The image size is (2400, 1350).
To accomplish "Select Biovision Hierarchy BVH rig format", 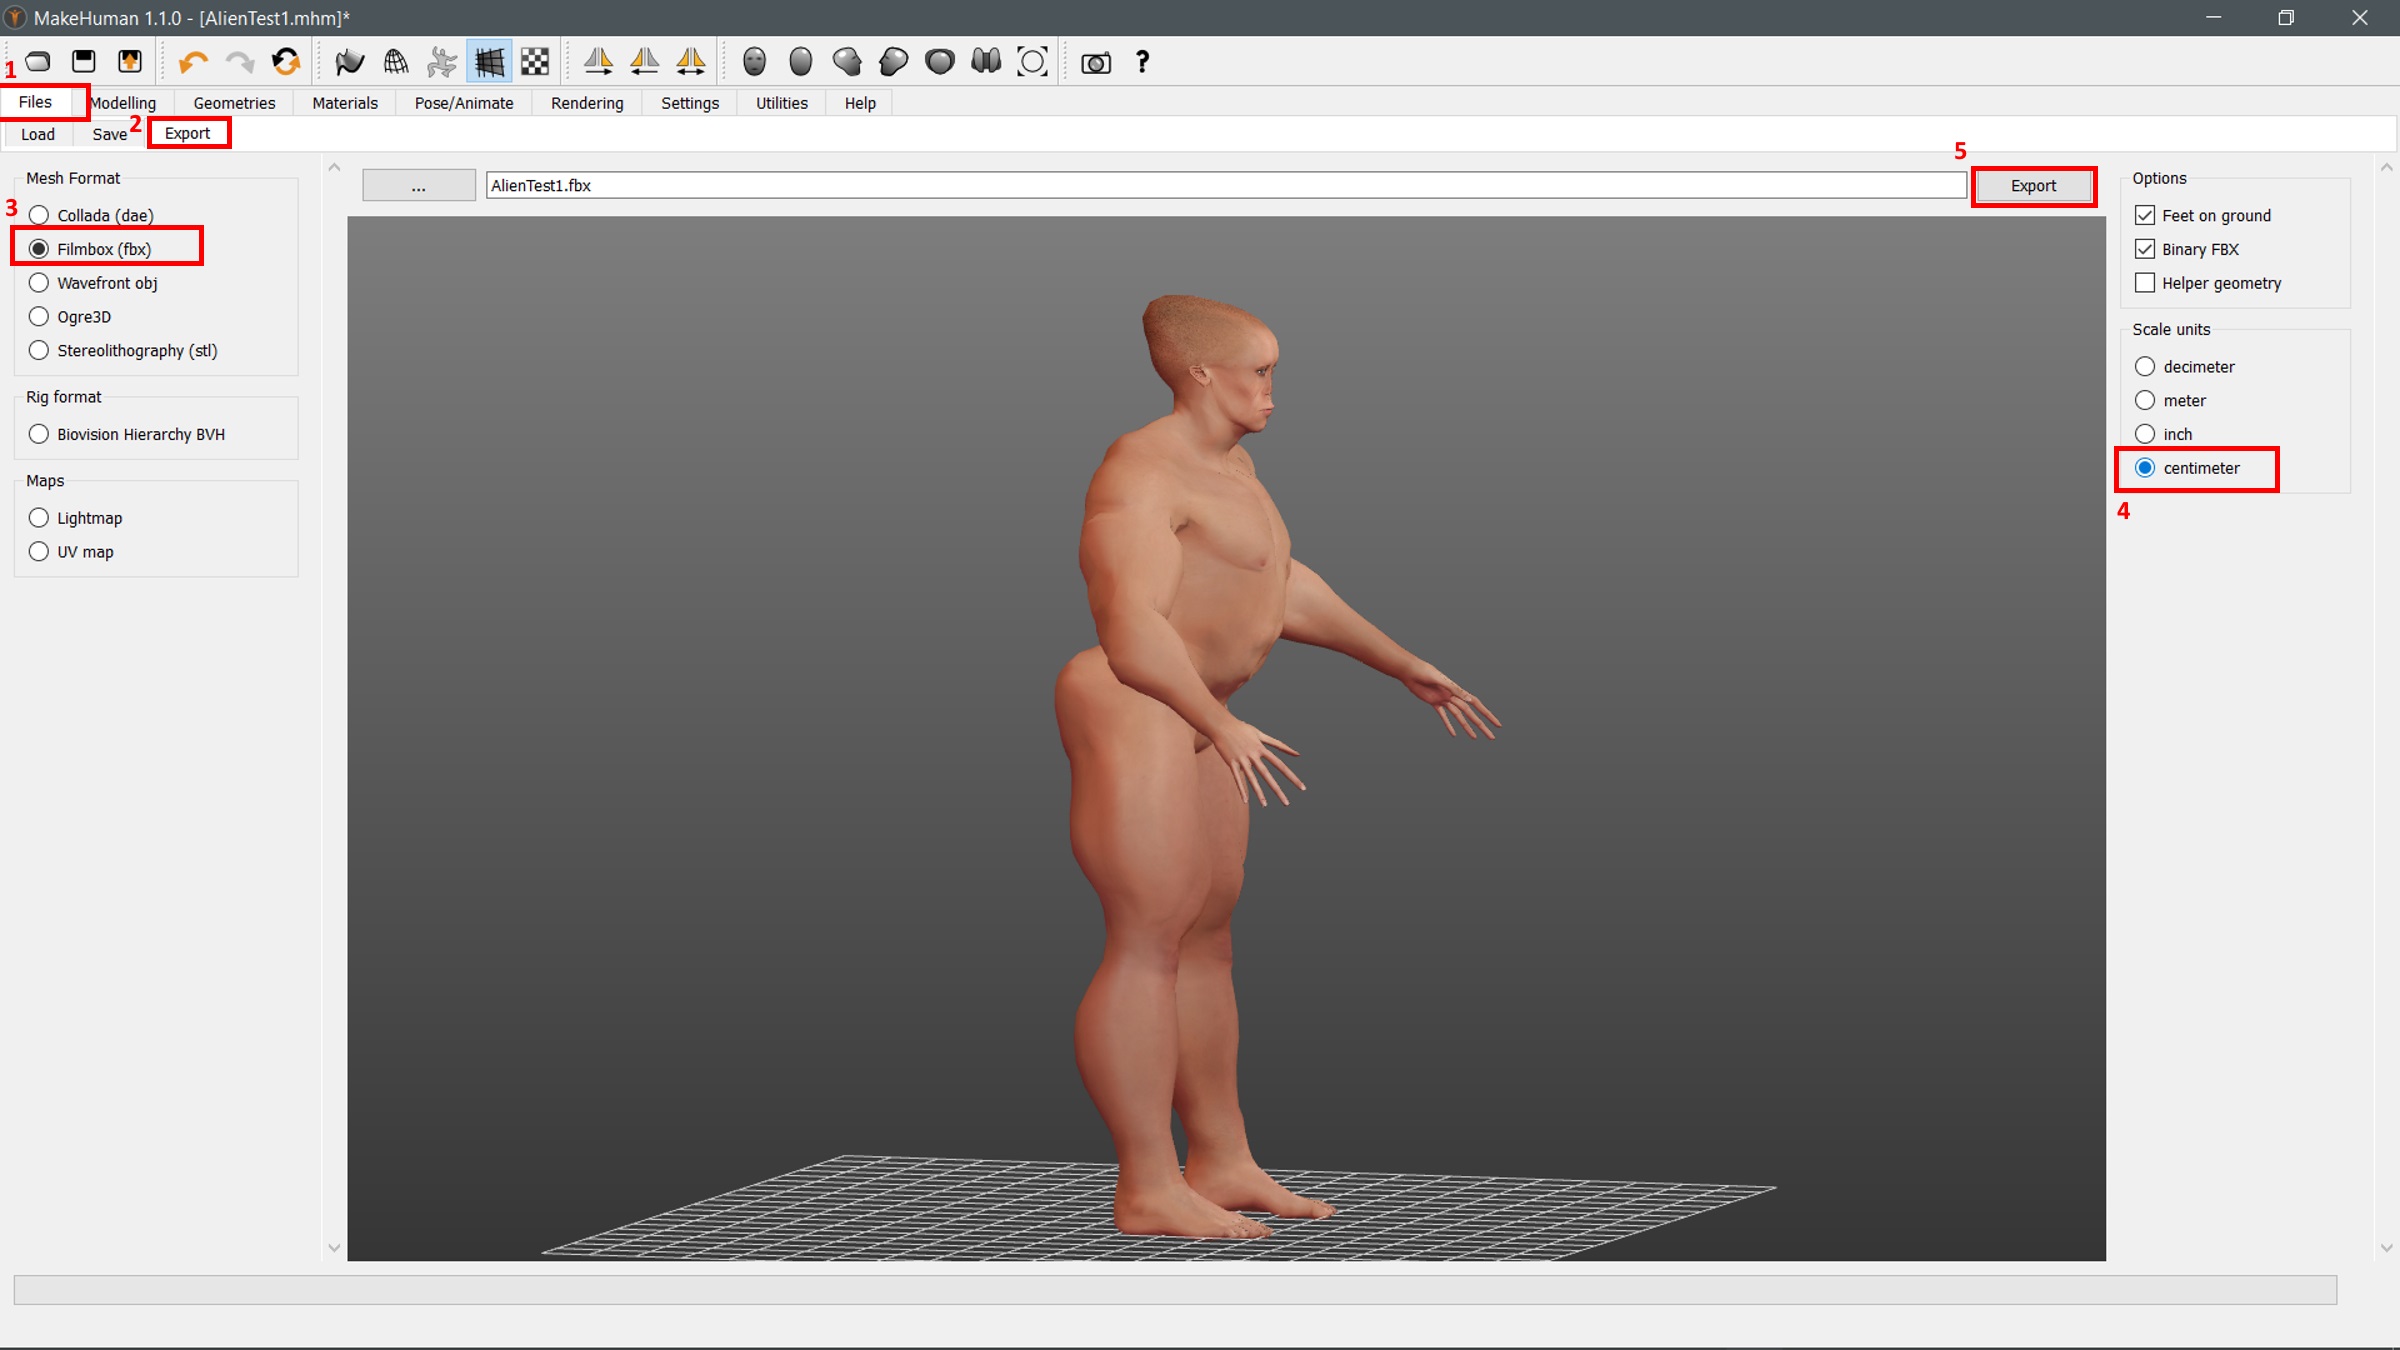I will click(x=127, y=434).
